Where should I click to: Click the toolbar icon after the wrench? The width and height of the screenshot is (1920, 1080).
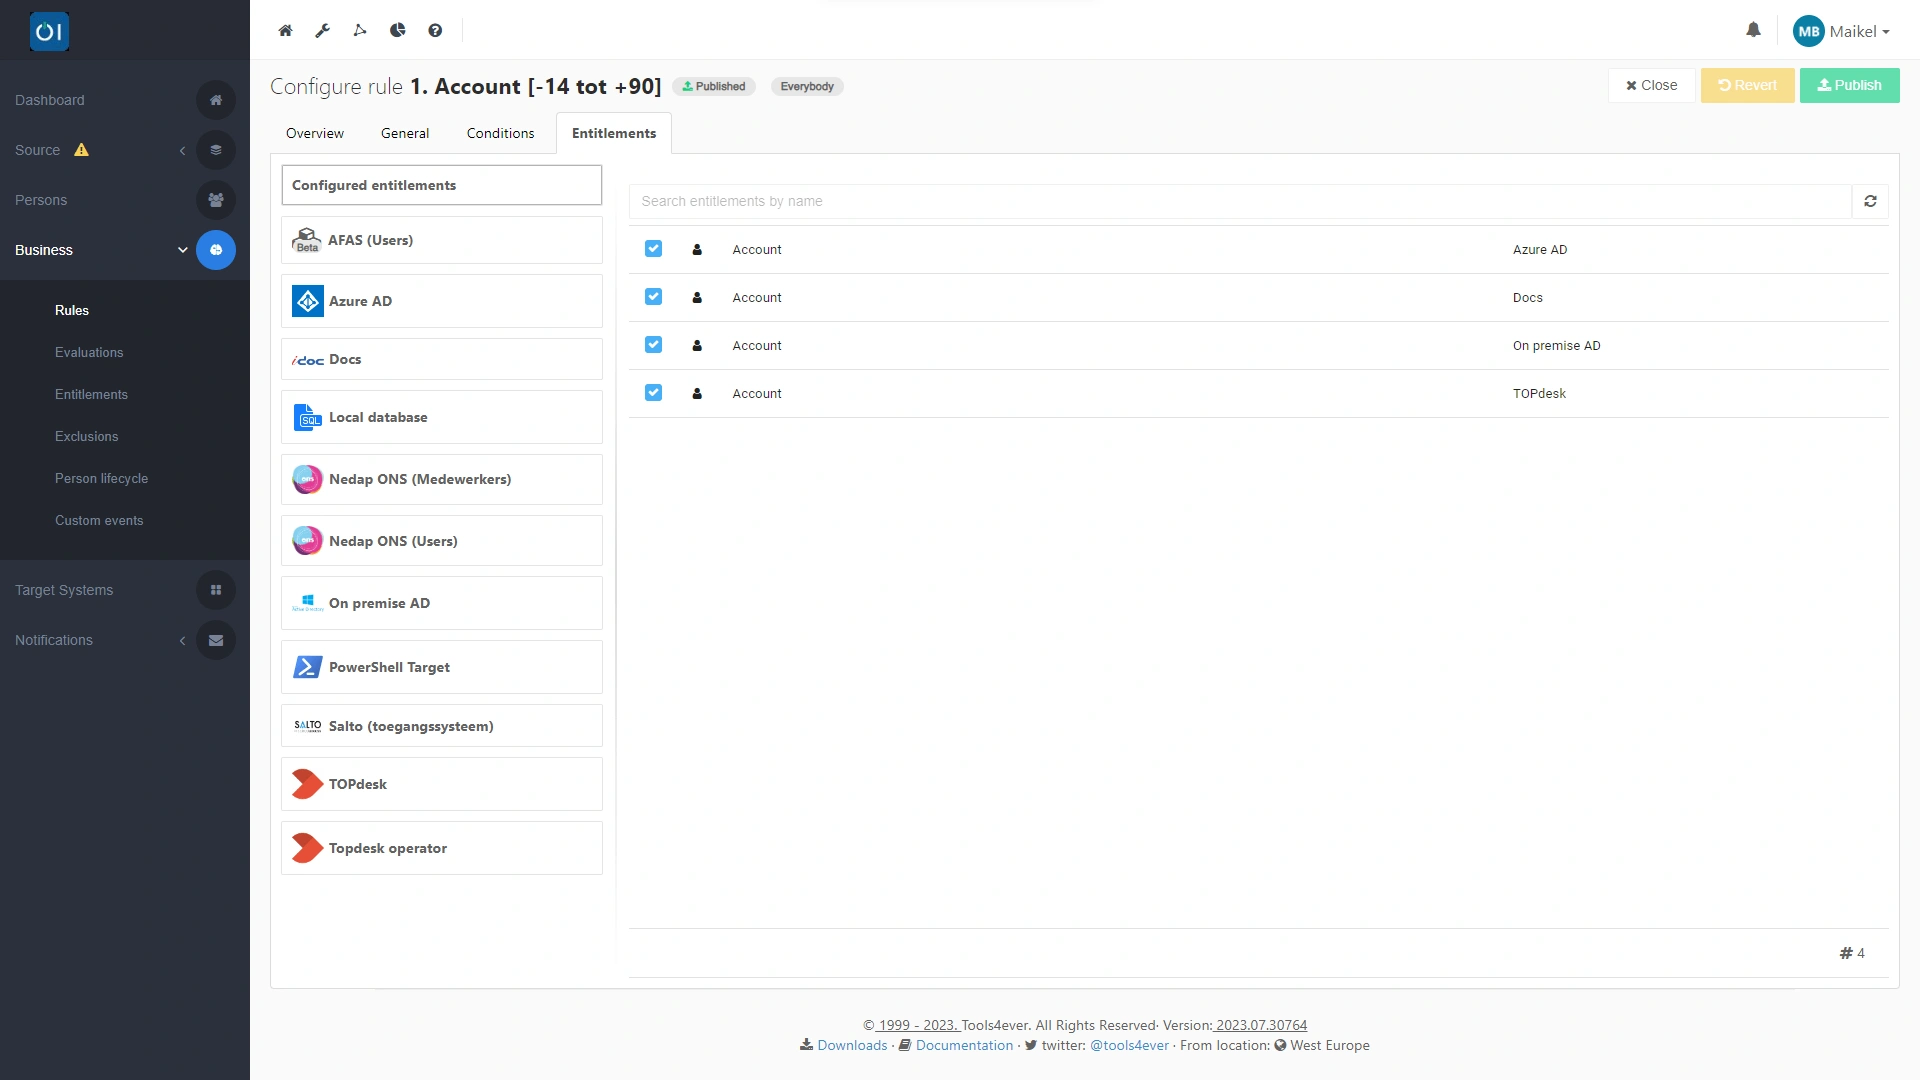pyautogui.click(x=360, y=30)
